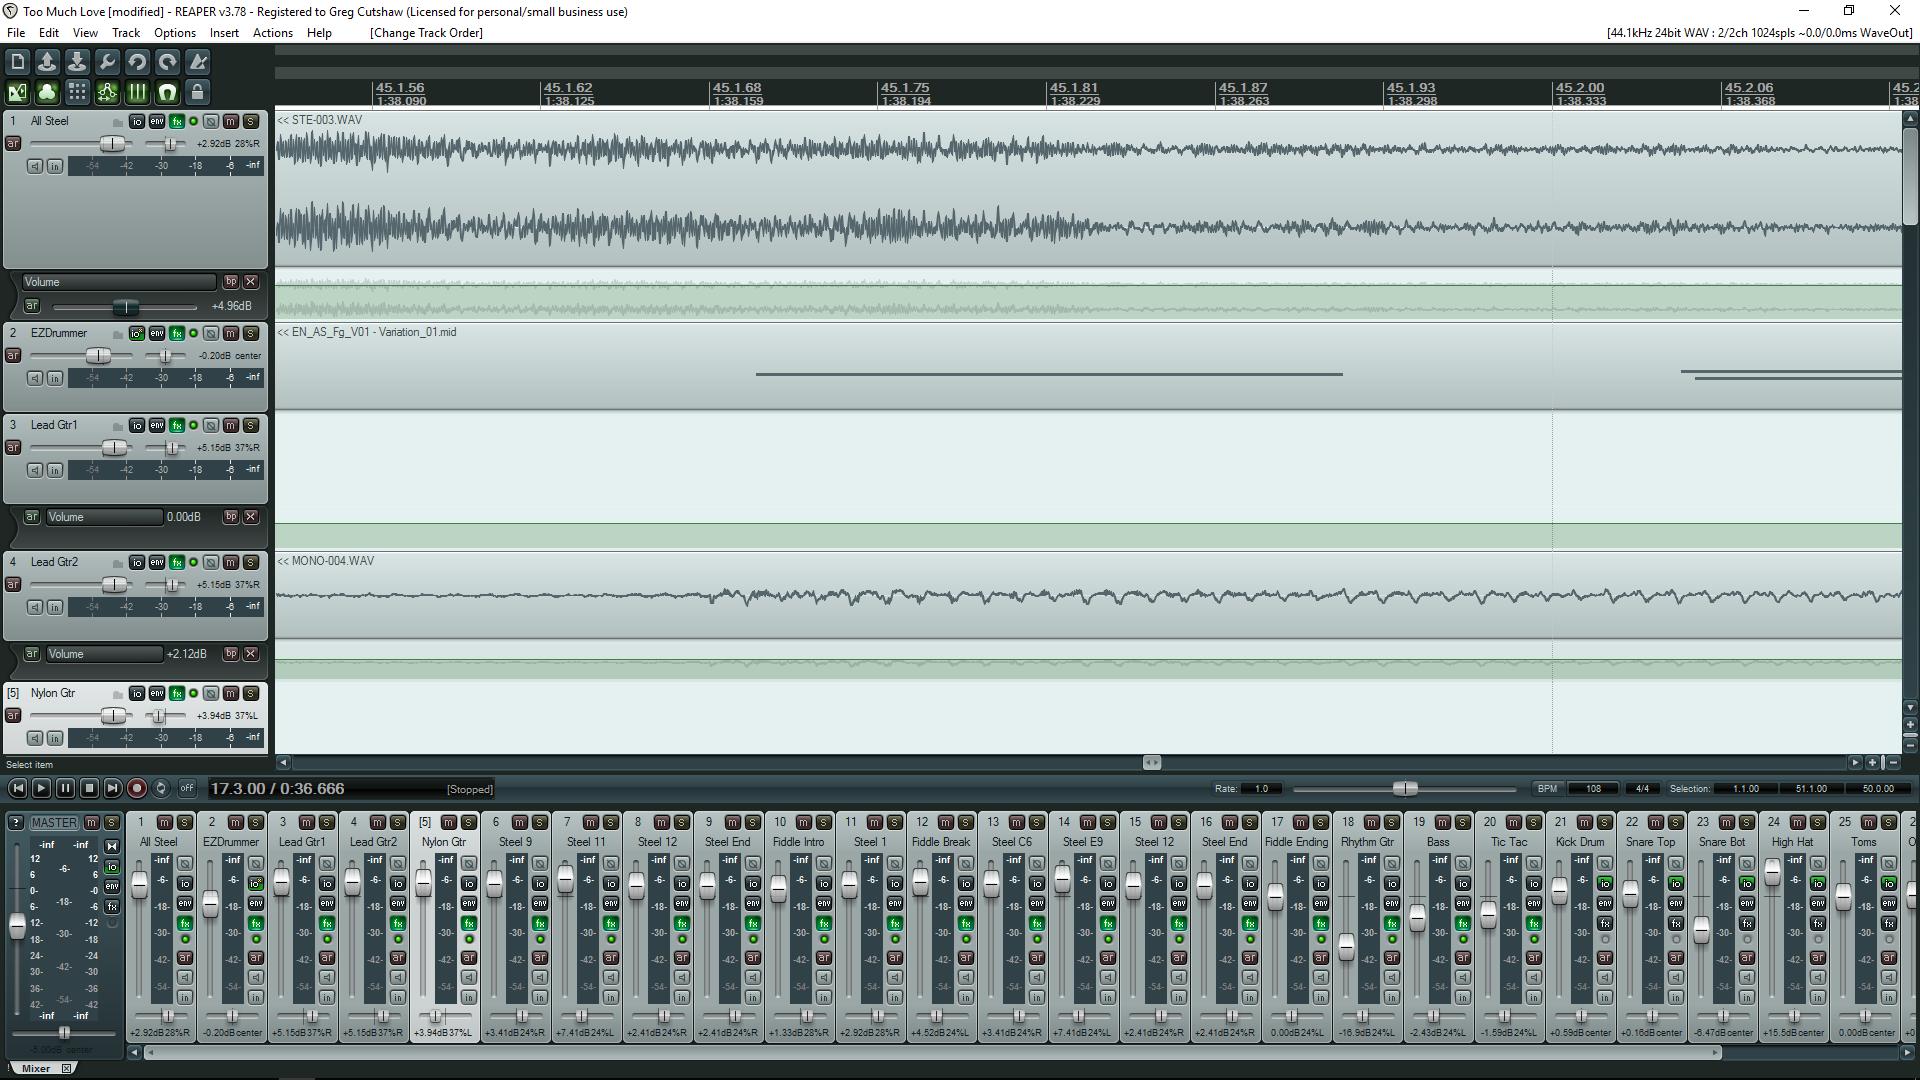Click the [Change Track Order] button
Image resolution: width=1920 pixels, height=1080 pixels.
(x=426, y=33)
